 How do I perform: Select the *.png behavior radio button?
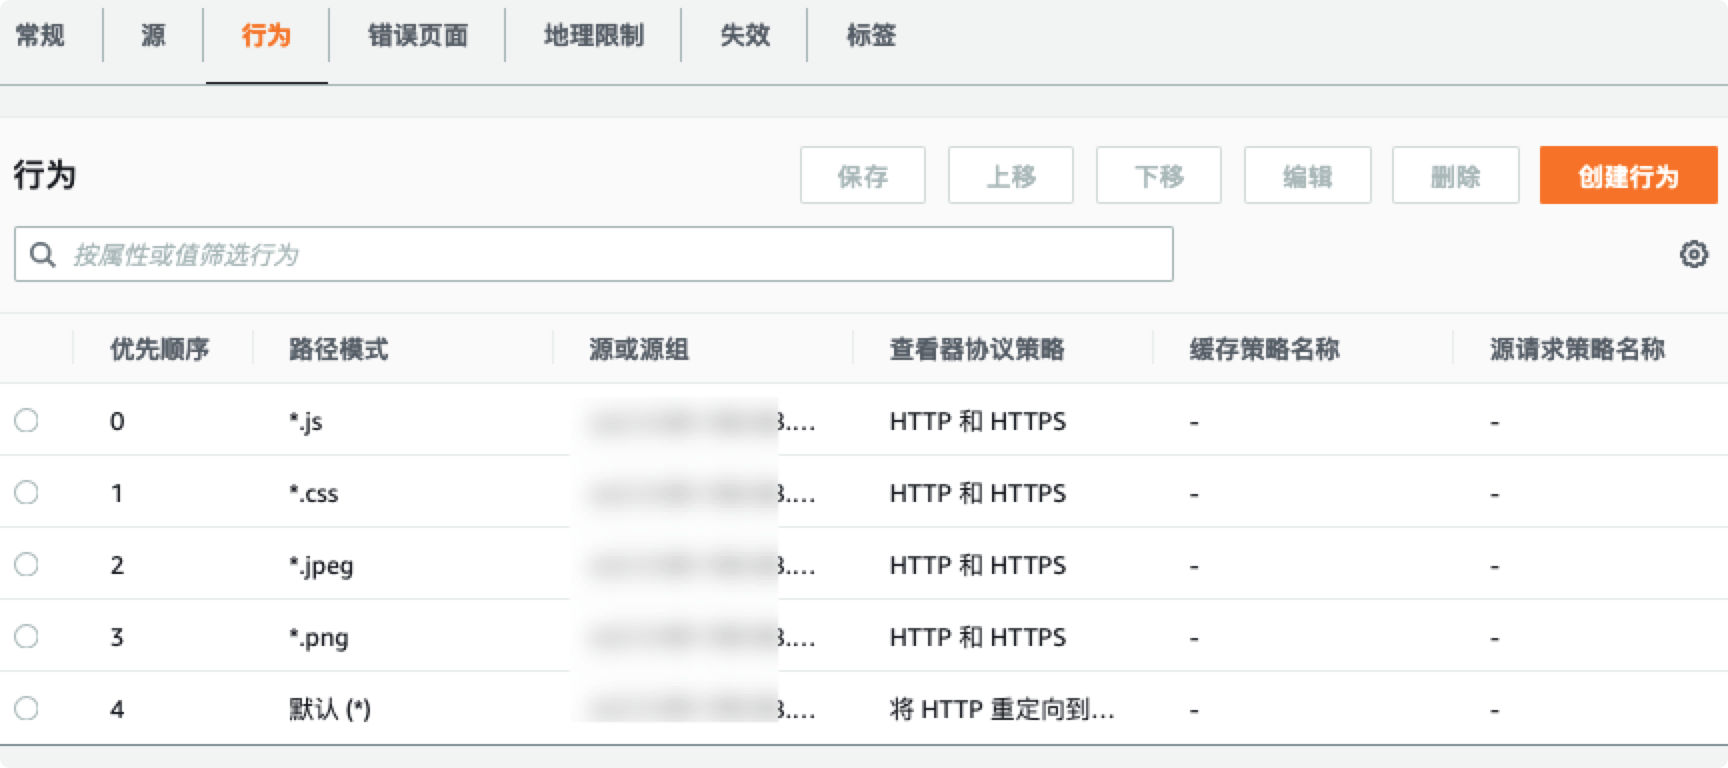click(x=27, y=636)
